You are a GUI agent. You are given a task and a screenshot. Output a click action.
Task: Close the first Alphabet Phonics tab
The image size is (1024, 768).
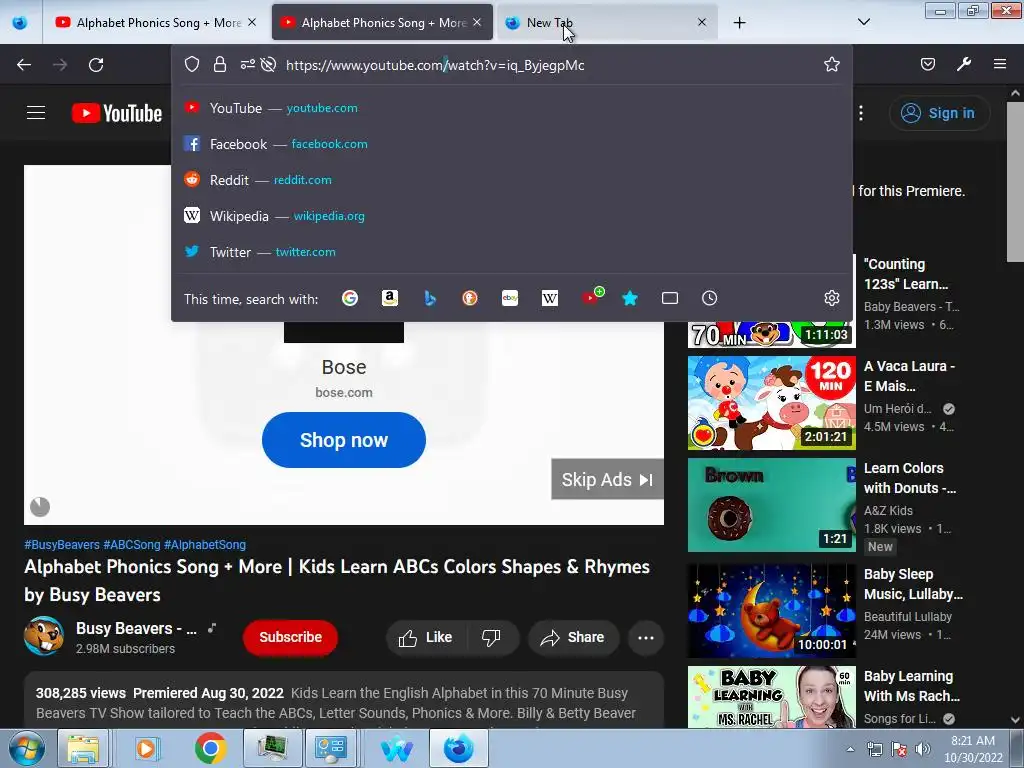[x=252, y=22]
